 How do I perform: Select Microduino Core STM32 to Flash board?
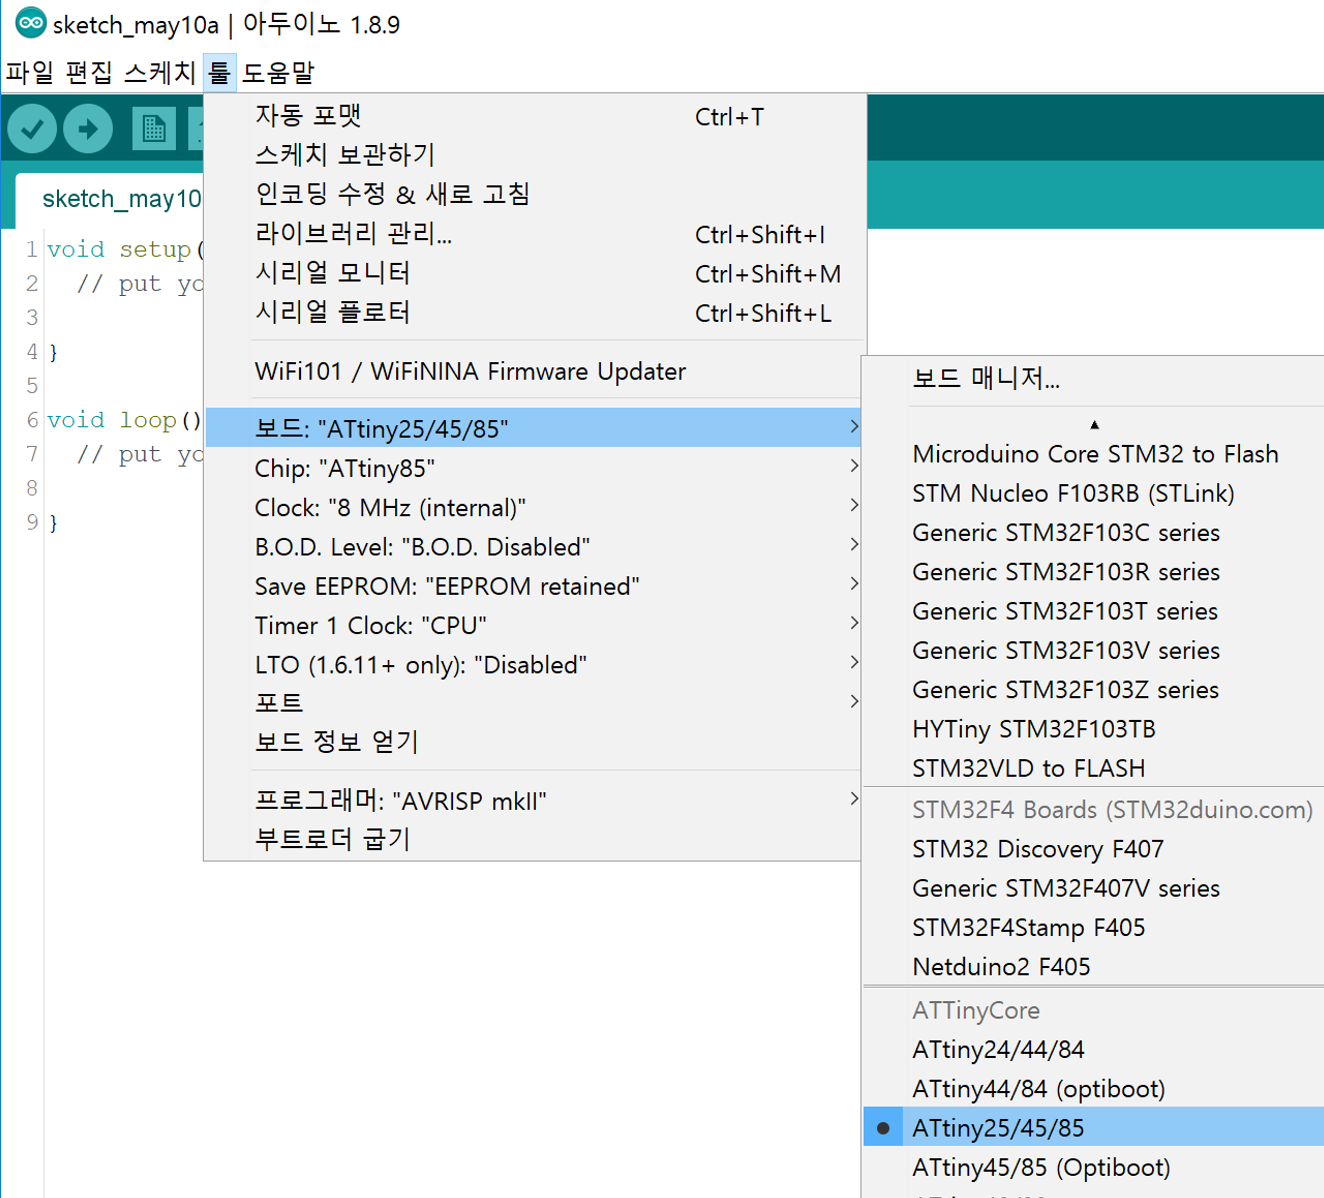1093,454
